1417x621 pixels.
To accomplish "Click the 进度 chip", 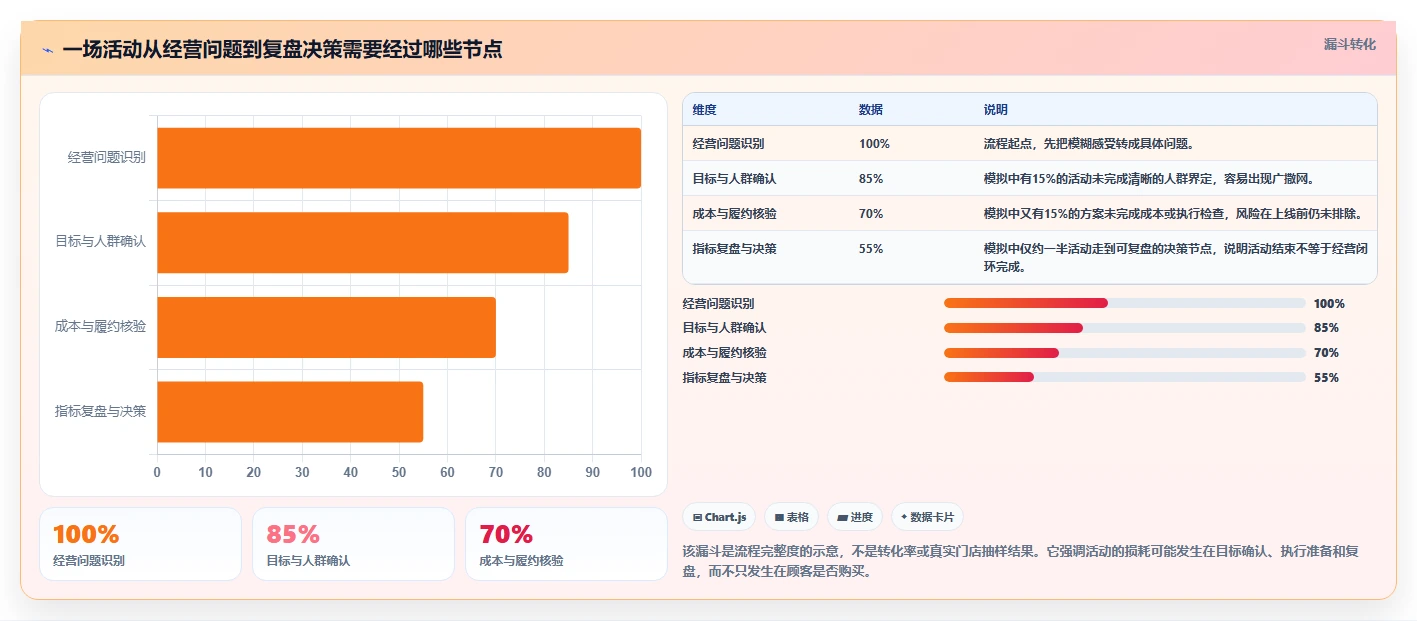I will pyautogui.click(x=855, y=517).
